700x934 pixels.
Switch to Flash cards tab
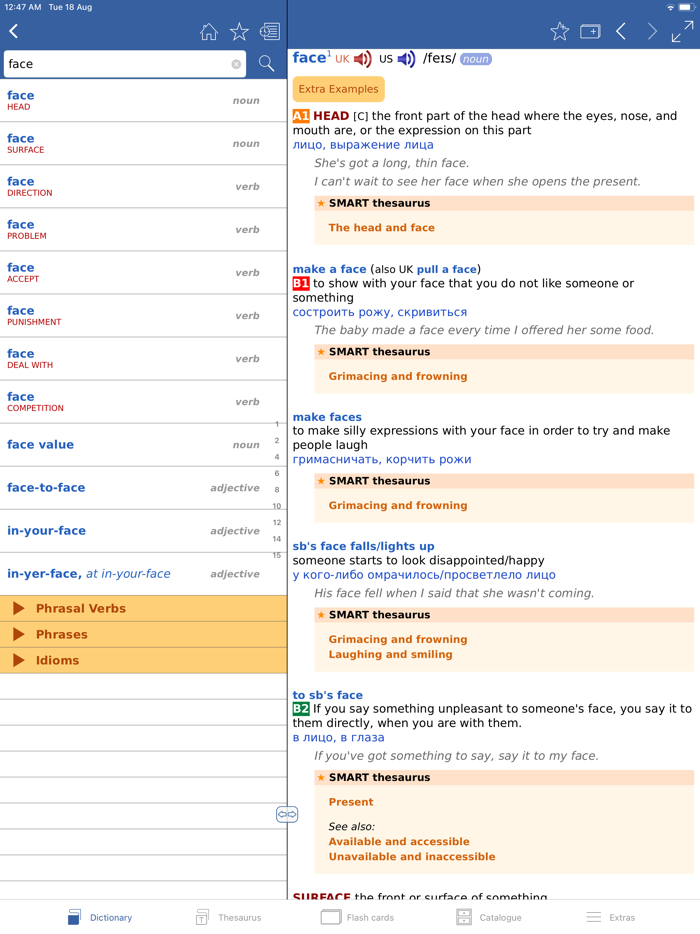(357, 917)
